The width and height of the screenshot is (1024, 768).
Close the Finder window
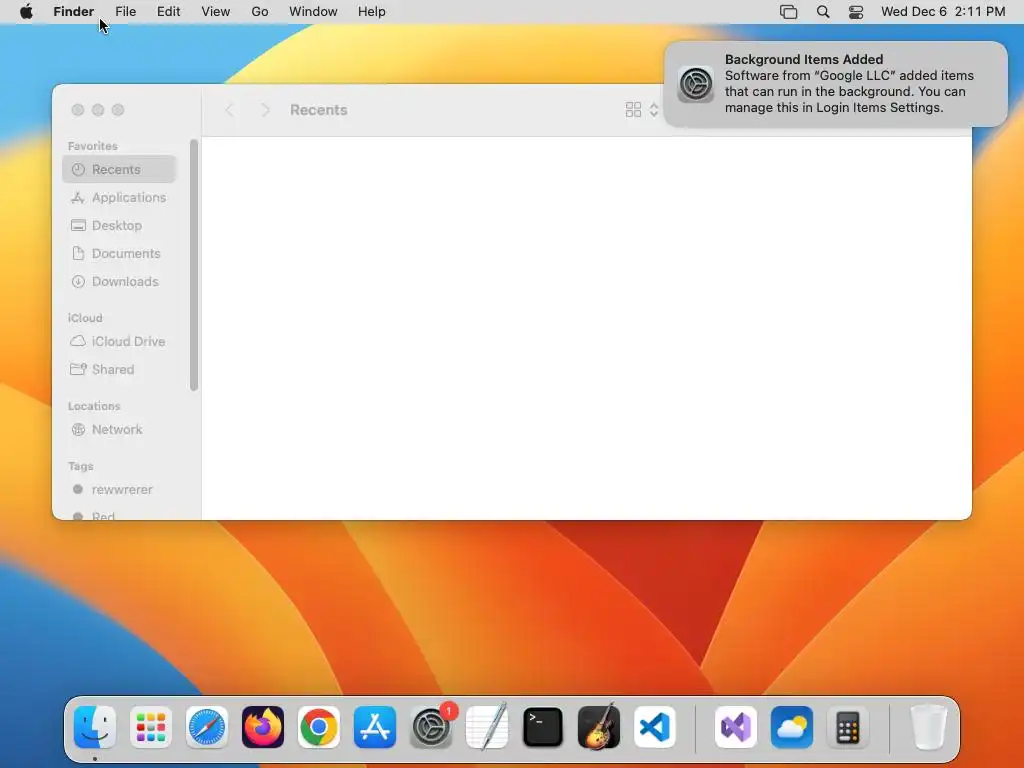(78, 110)
